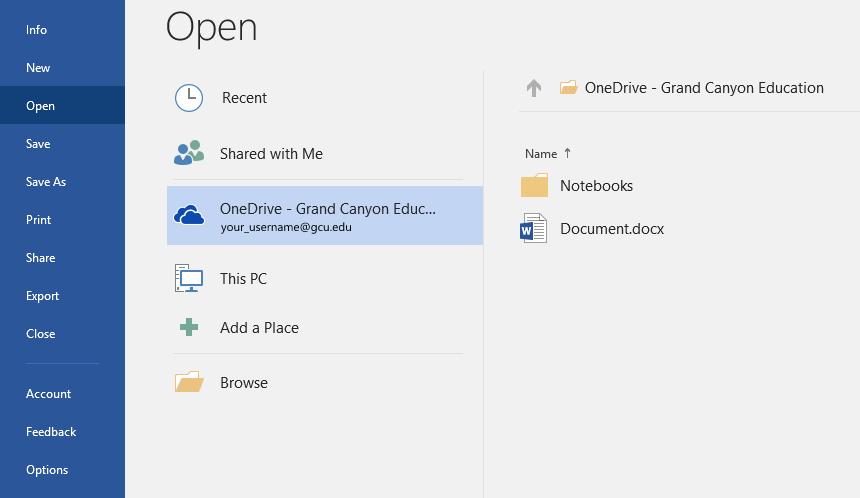This screenshot has width=860, height=498.
Task: Open Document.docx file name
Action: click(612, 228)
